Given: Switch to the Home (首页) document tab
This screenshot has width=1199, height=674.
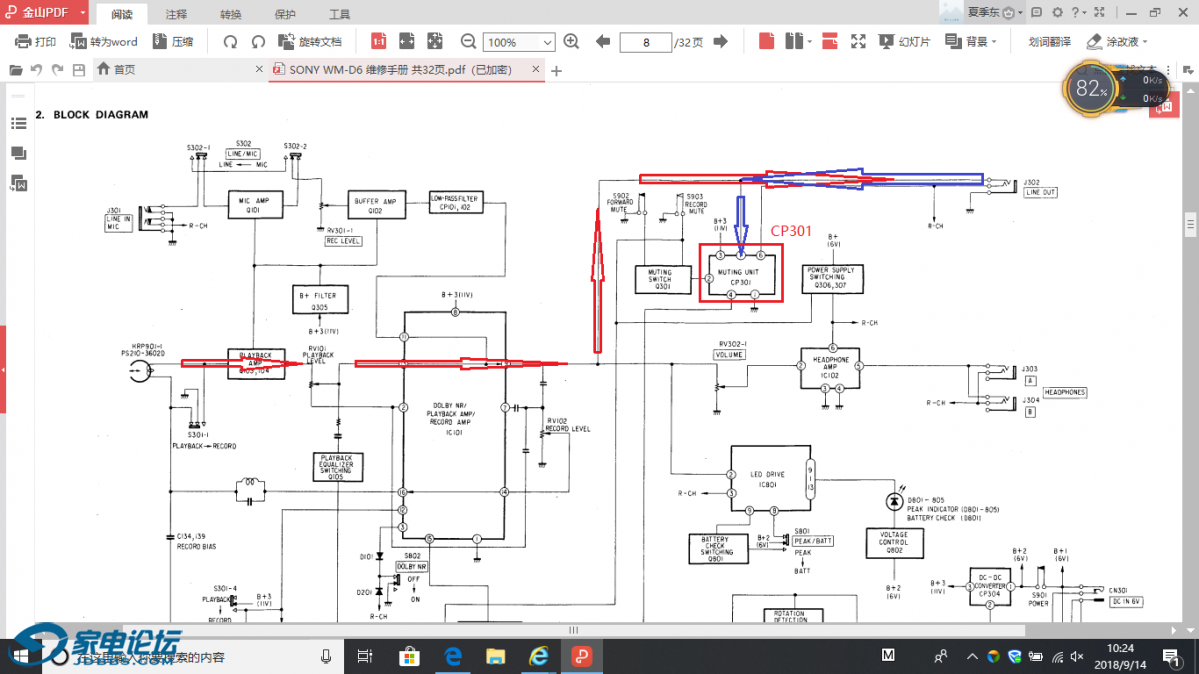Looking at the screenshot, I should (x=116, y=70).
